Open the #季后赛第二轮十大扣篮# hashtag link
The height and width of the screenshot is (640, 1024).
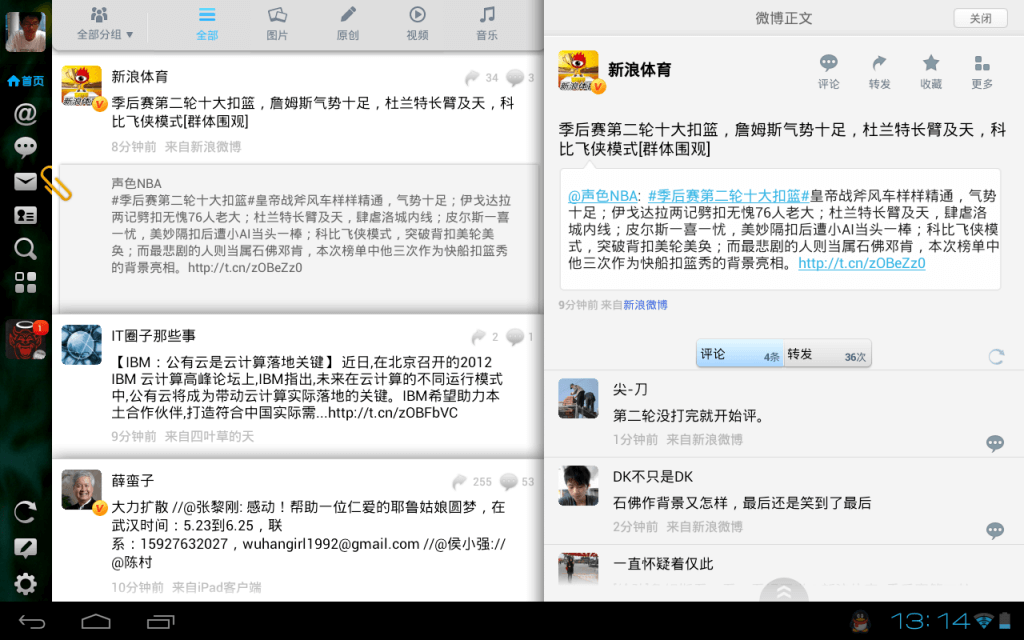(728, 195)
